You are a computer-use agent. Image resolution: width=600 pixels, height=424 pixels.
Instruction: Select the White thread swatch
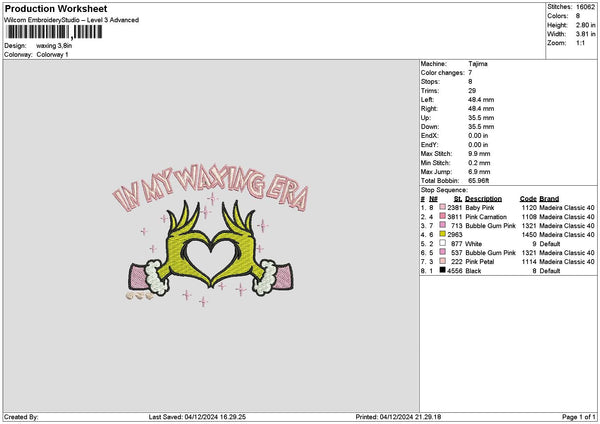[442, 243]
